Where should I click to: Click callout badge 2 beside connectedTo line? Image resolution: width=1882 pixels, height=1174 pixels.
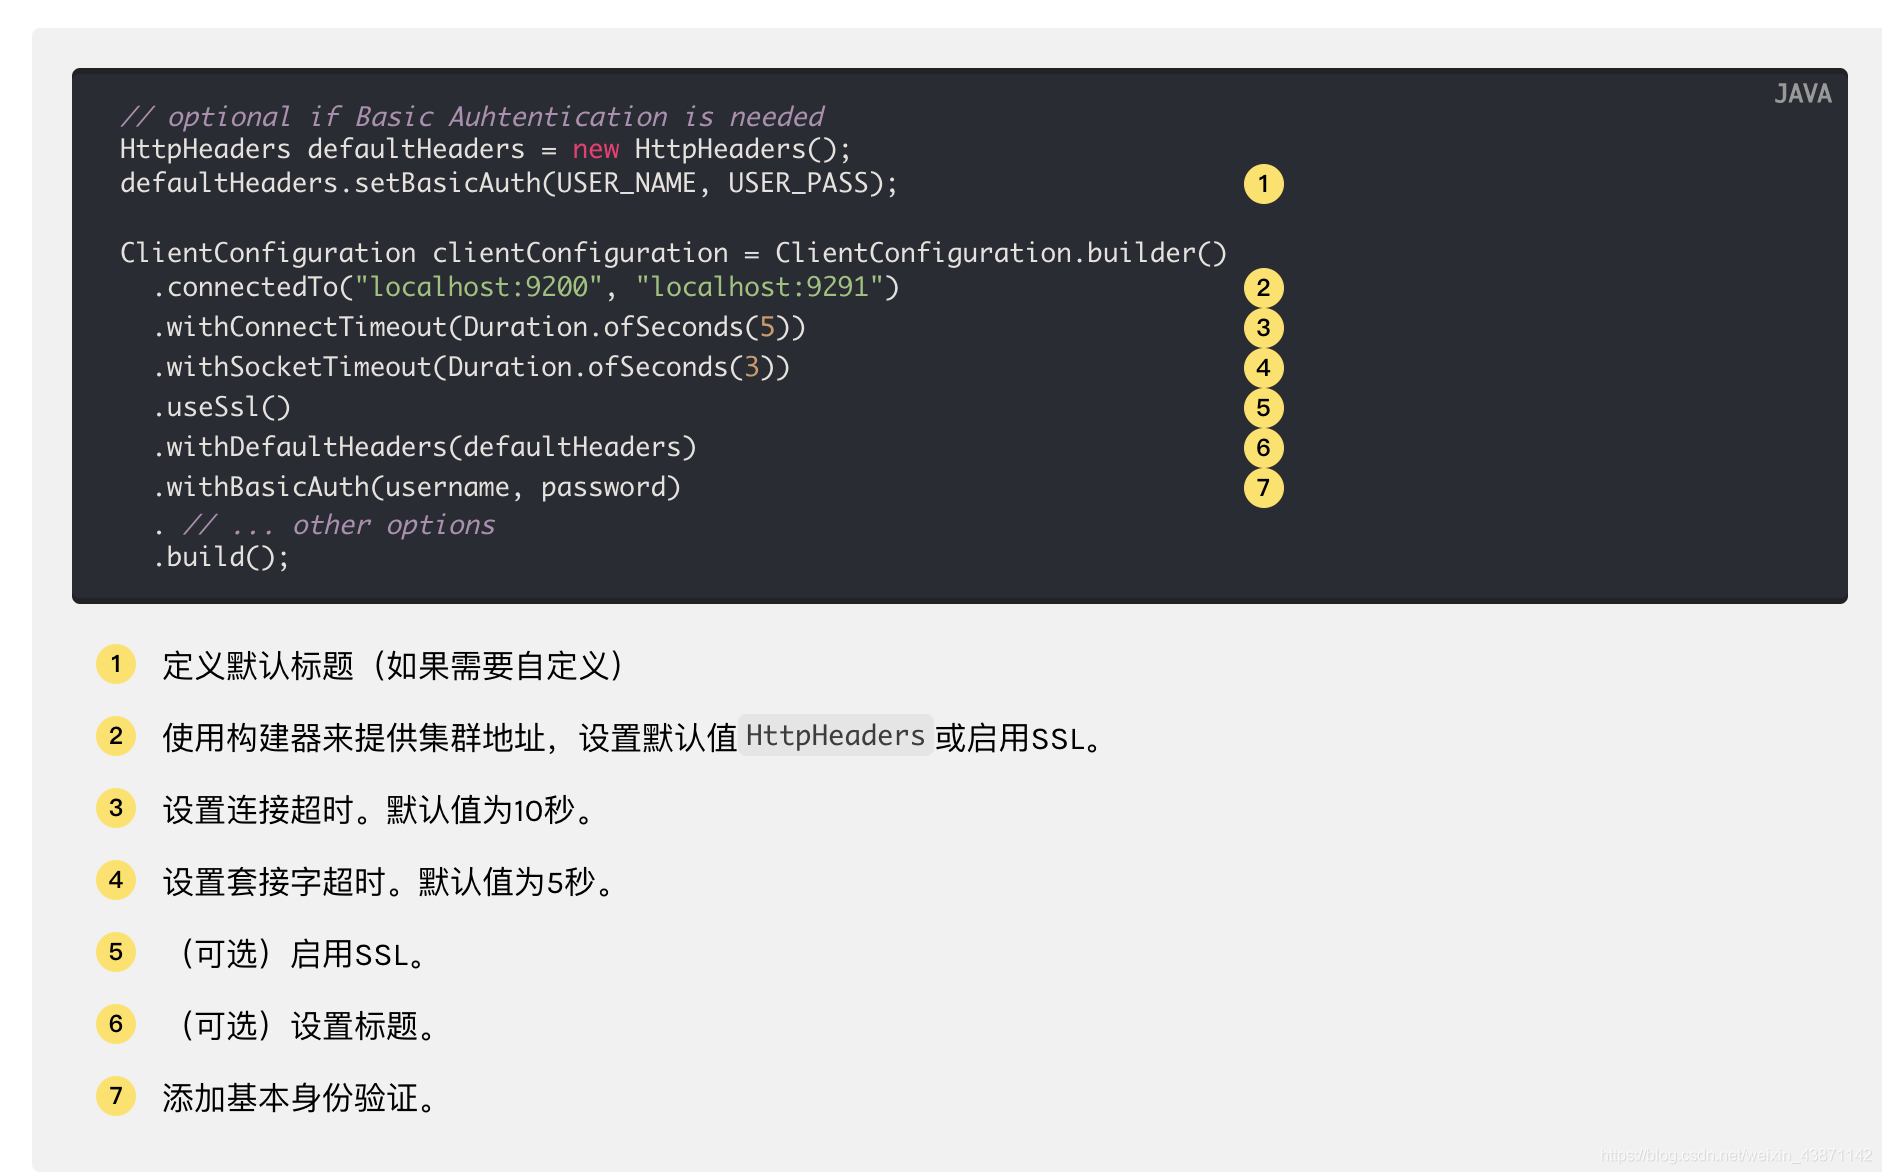[x=1263, y=288]
